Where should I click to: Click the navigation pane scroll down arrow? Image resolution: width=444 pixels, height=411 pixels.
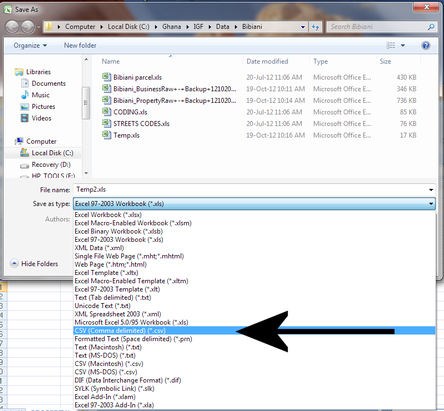click(x=86, y=173)
